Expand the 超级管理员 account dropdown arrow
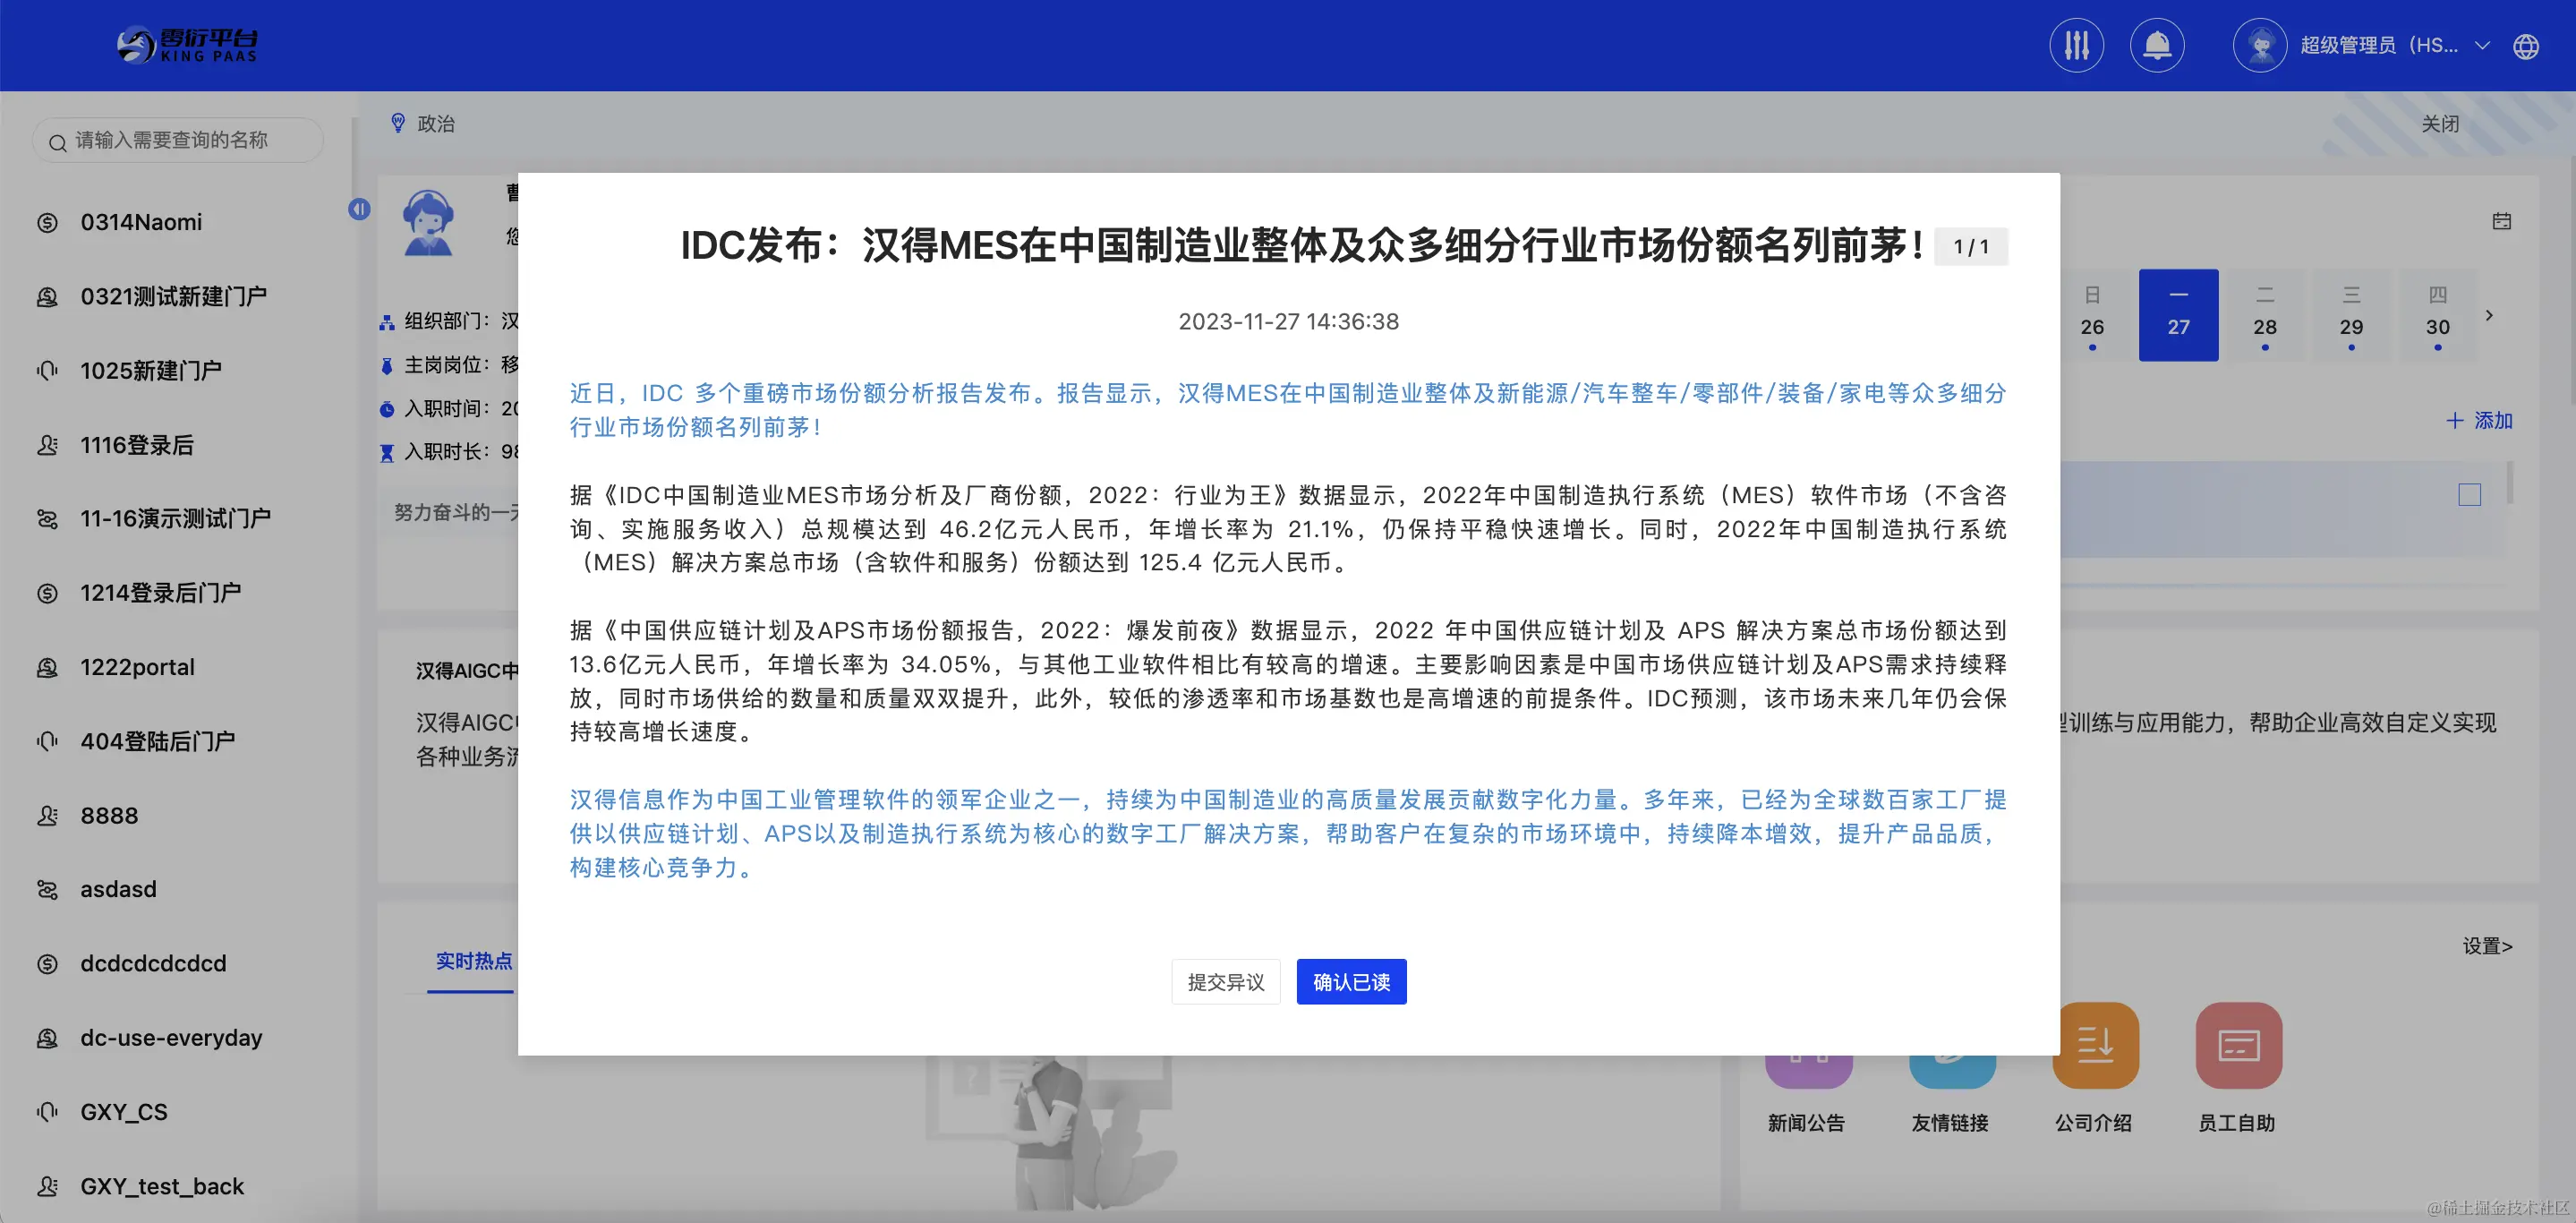 (x=2482, y=46)
